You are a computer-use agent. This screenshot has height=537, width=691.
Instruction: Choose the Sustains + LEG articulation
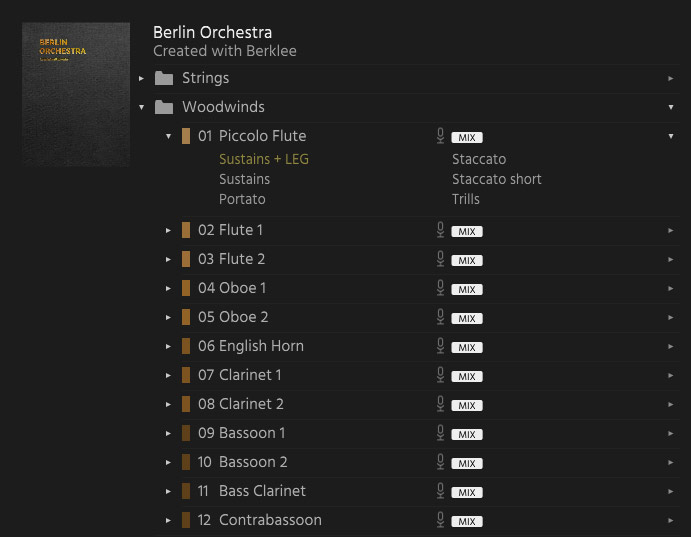click(x=264, y=159)
